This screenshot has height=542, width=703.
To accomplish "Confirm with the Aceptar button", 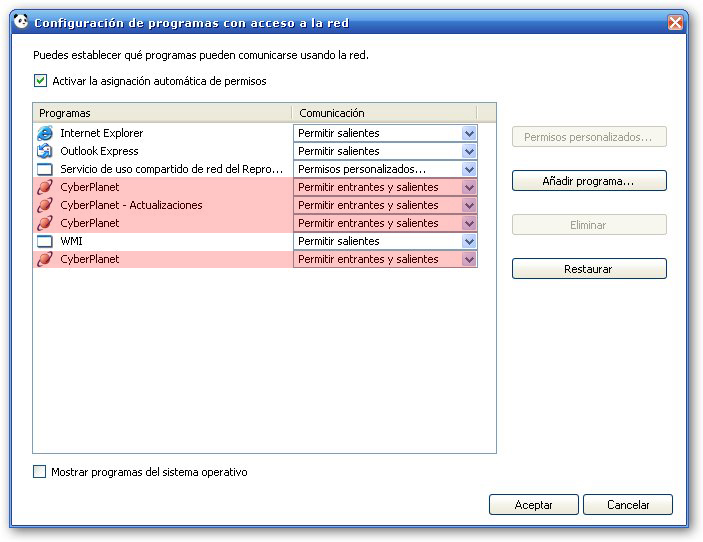I will [x=534, y=505].
